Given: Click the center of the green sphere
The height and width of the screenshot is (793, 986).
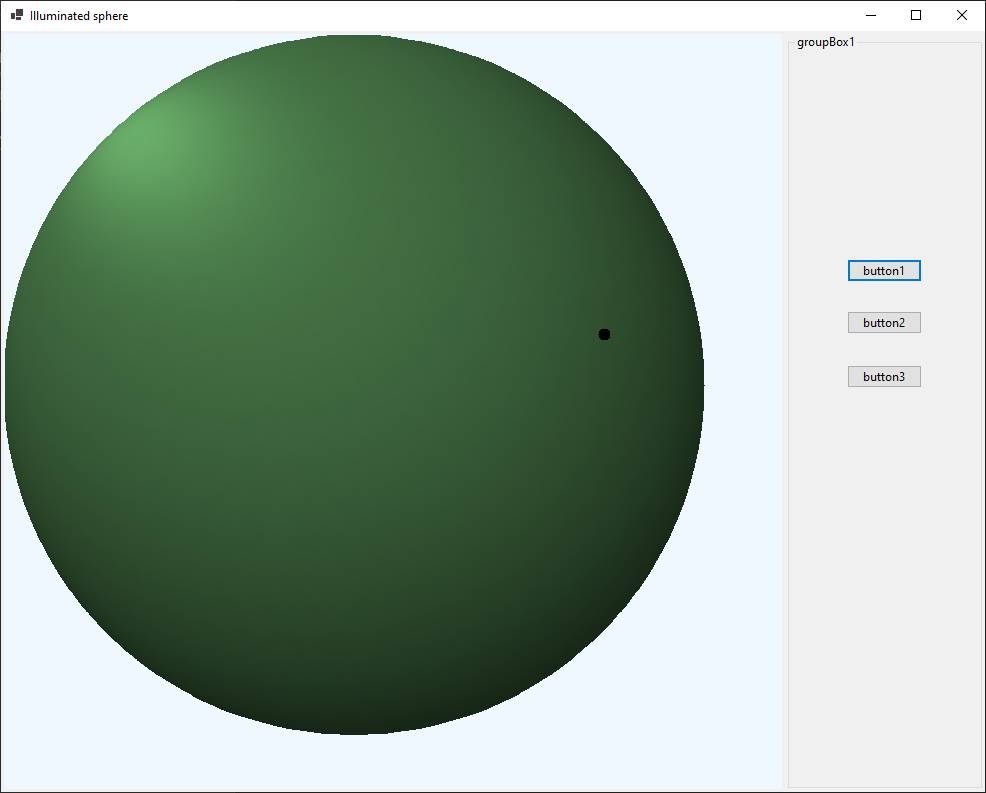Looking at the screenshot, I should point(354,385).
